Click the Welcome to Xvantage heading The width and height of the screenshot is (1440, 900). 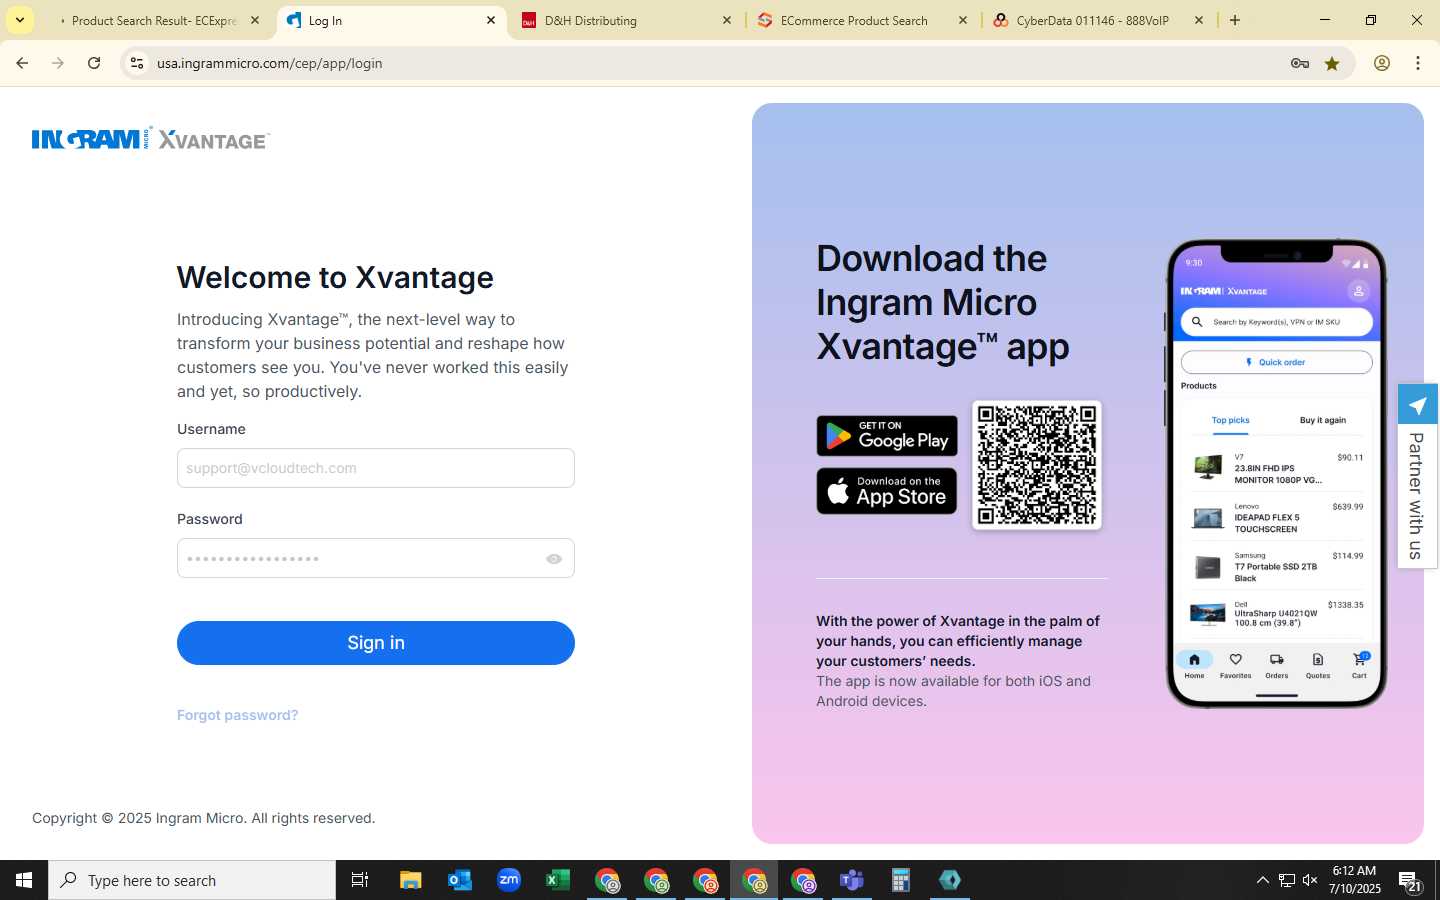click(335, 277)
